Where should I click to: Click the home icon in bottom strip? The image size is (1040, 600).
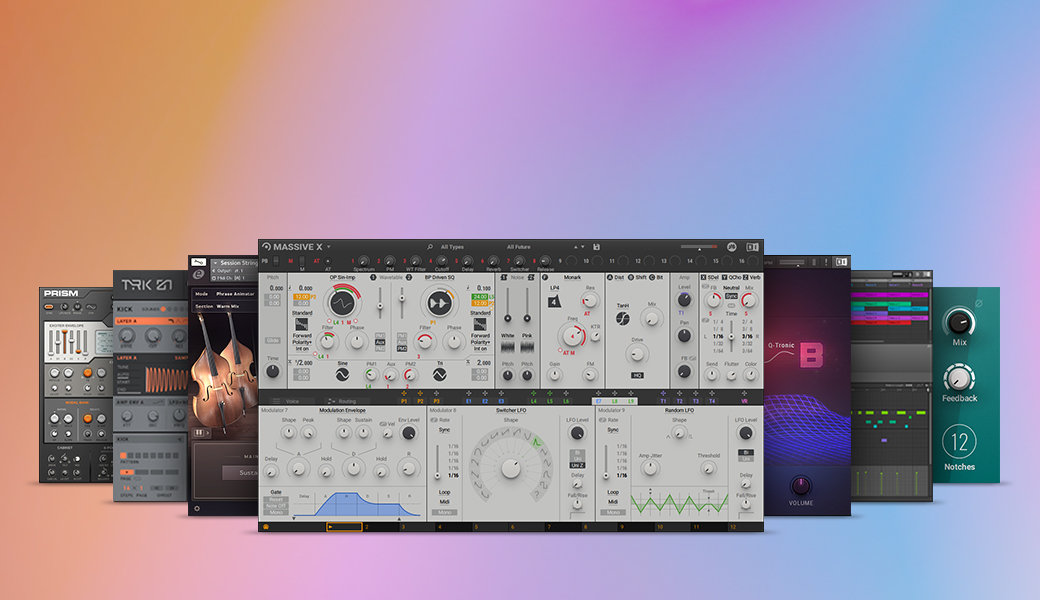pos(266,526)
